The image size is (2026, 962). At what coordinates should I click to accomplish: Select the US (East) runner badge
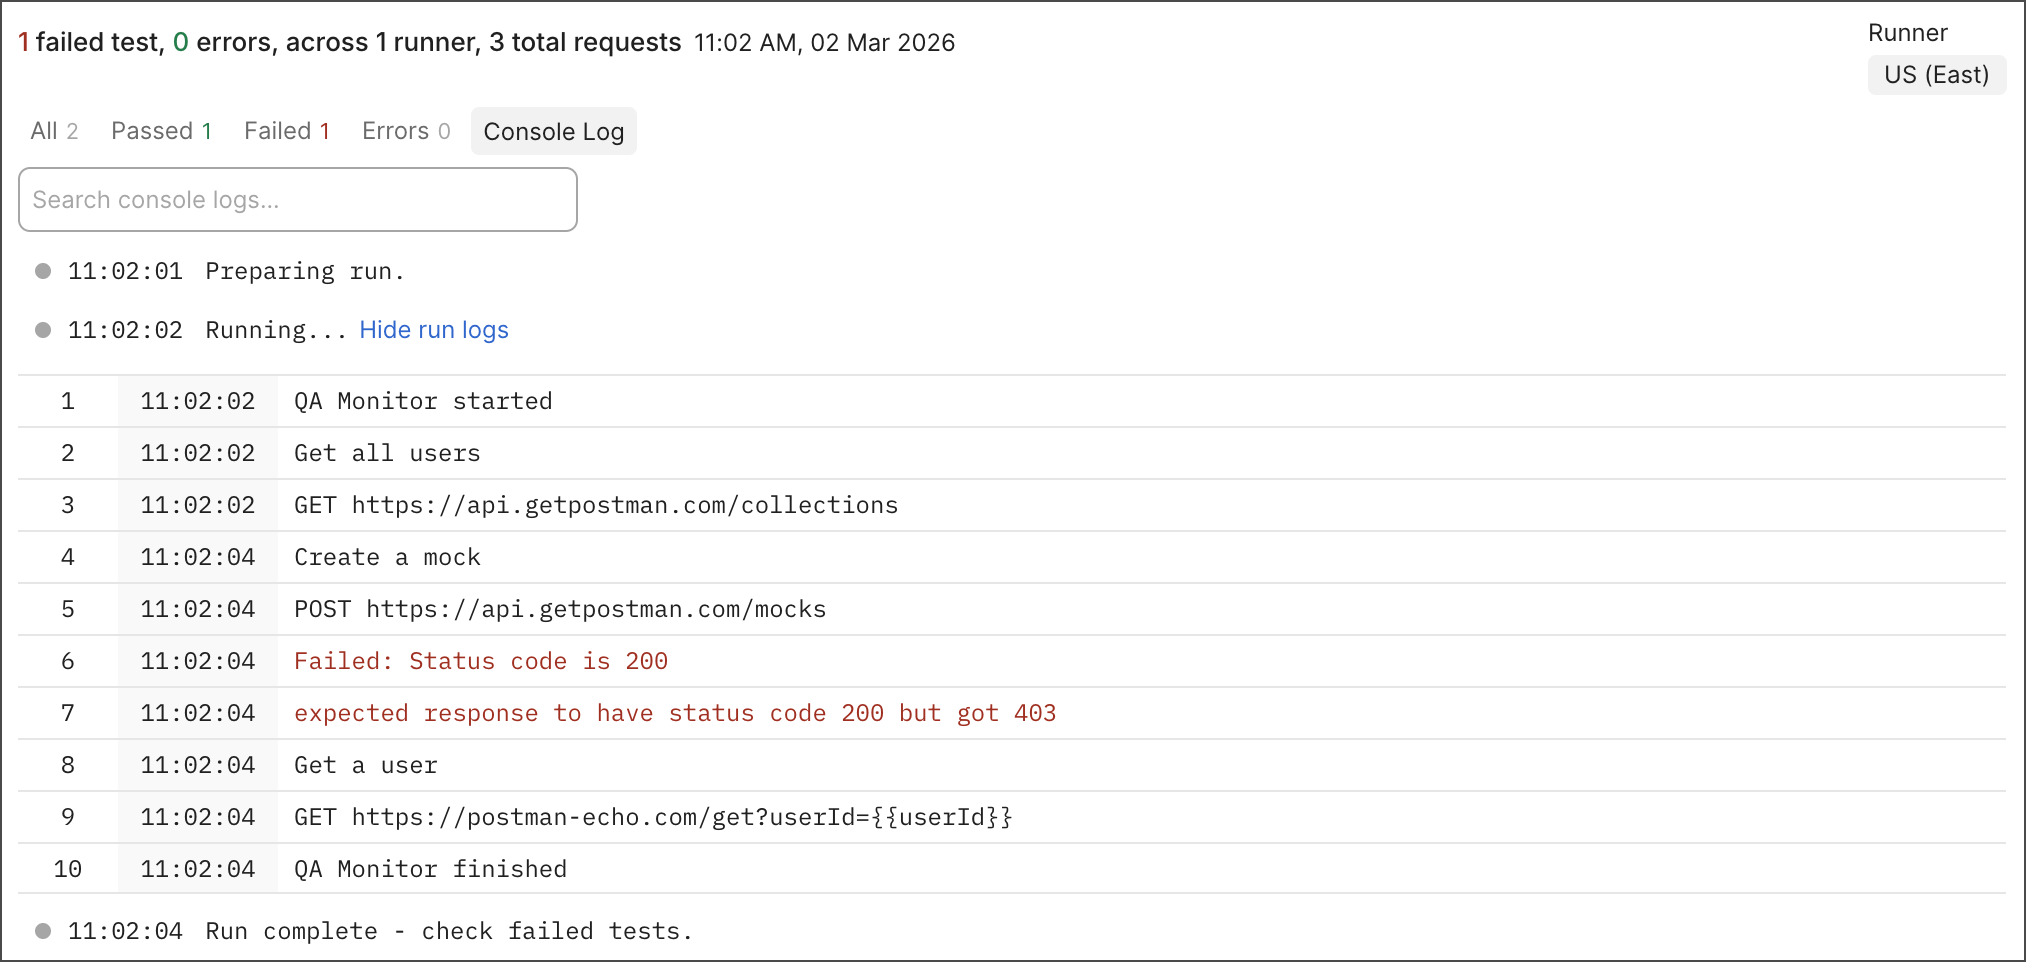click(1935, 75)
